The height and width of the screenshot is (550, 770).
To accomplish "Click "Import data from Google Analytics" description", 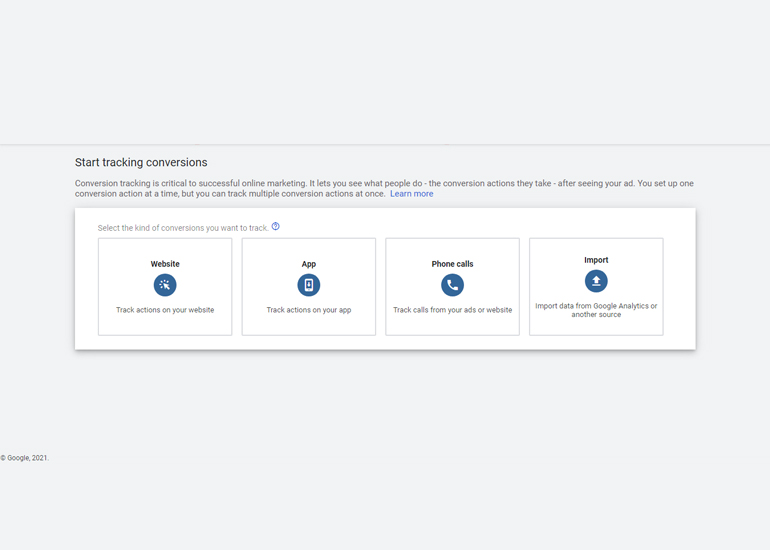I will pyautogui.click(x=596, y=310).
